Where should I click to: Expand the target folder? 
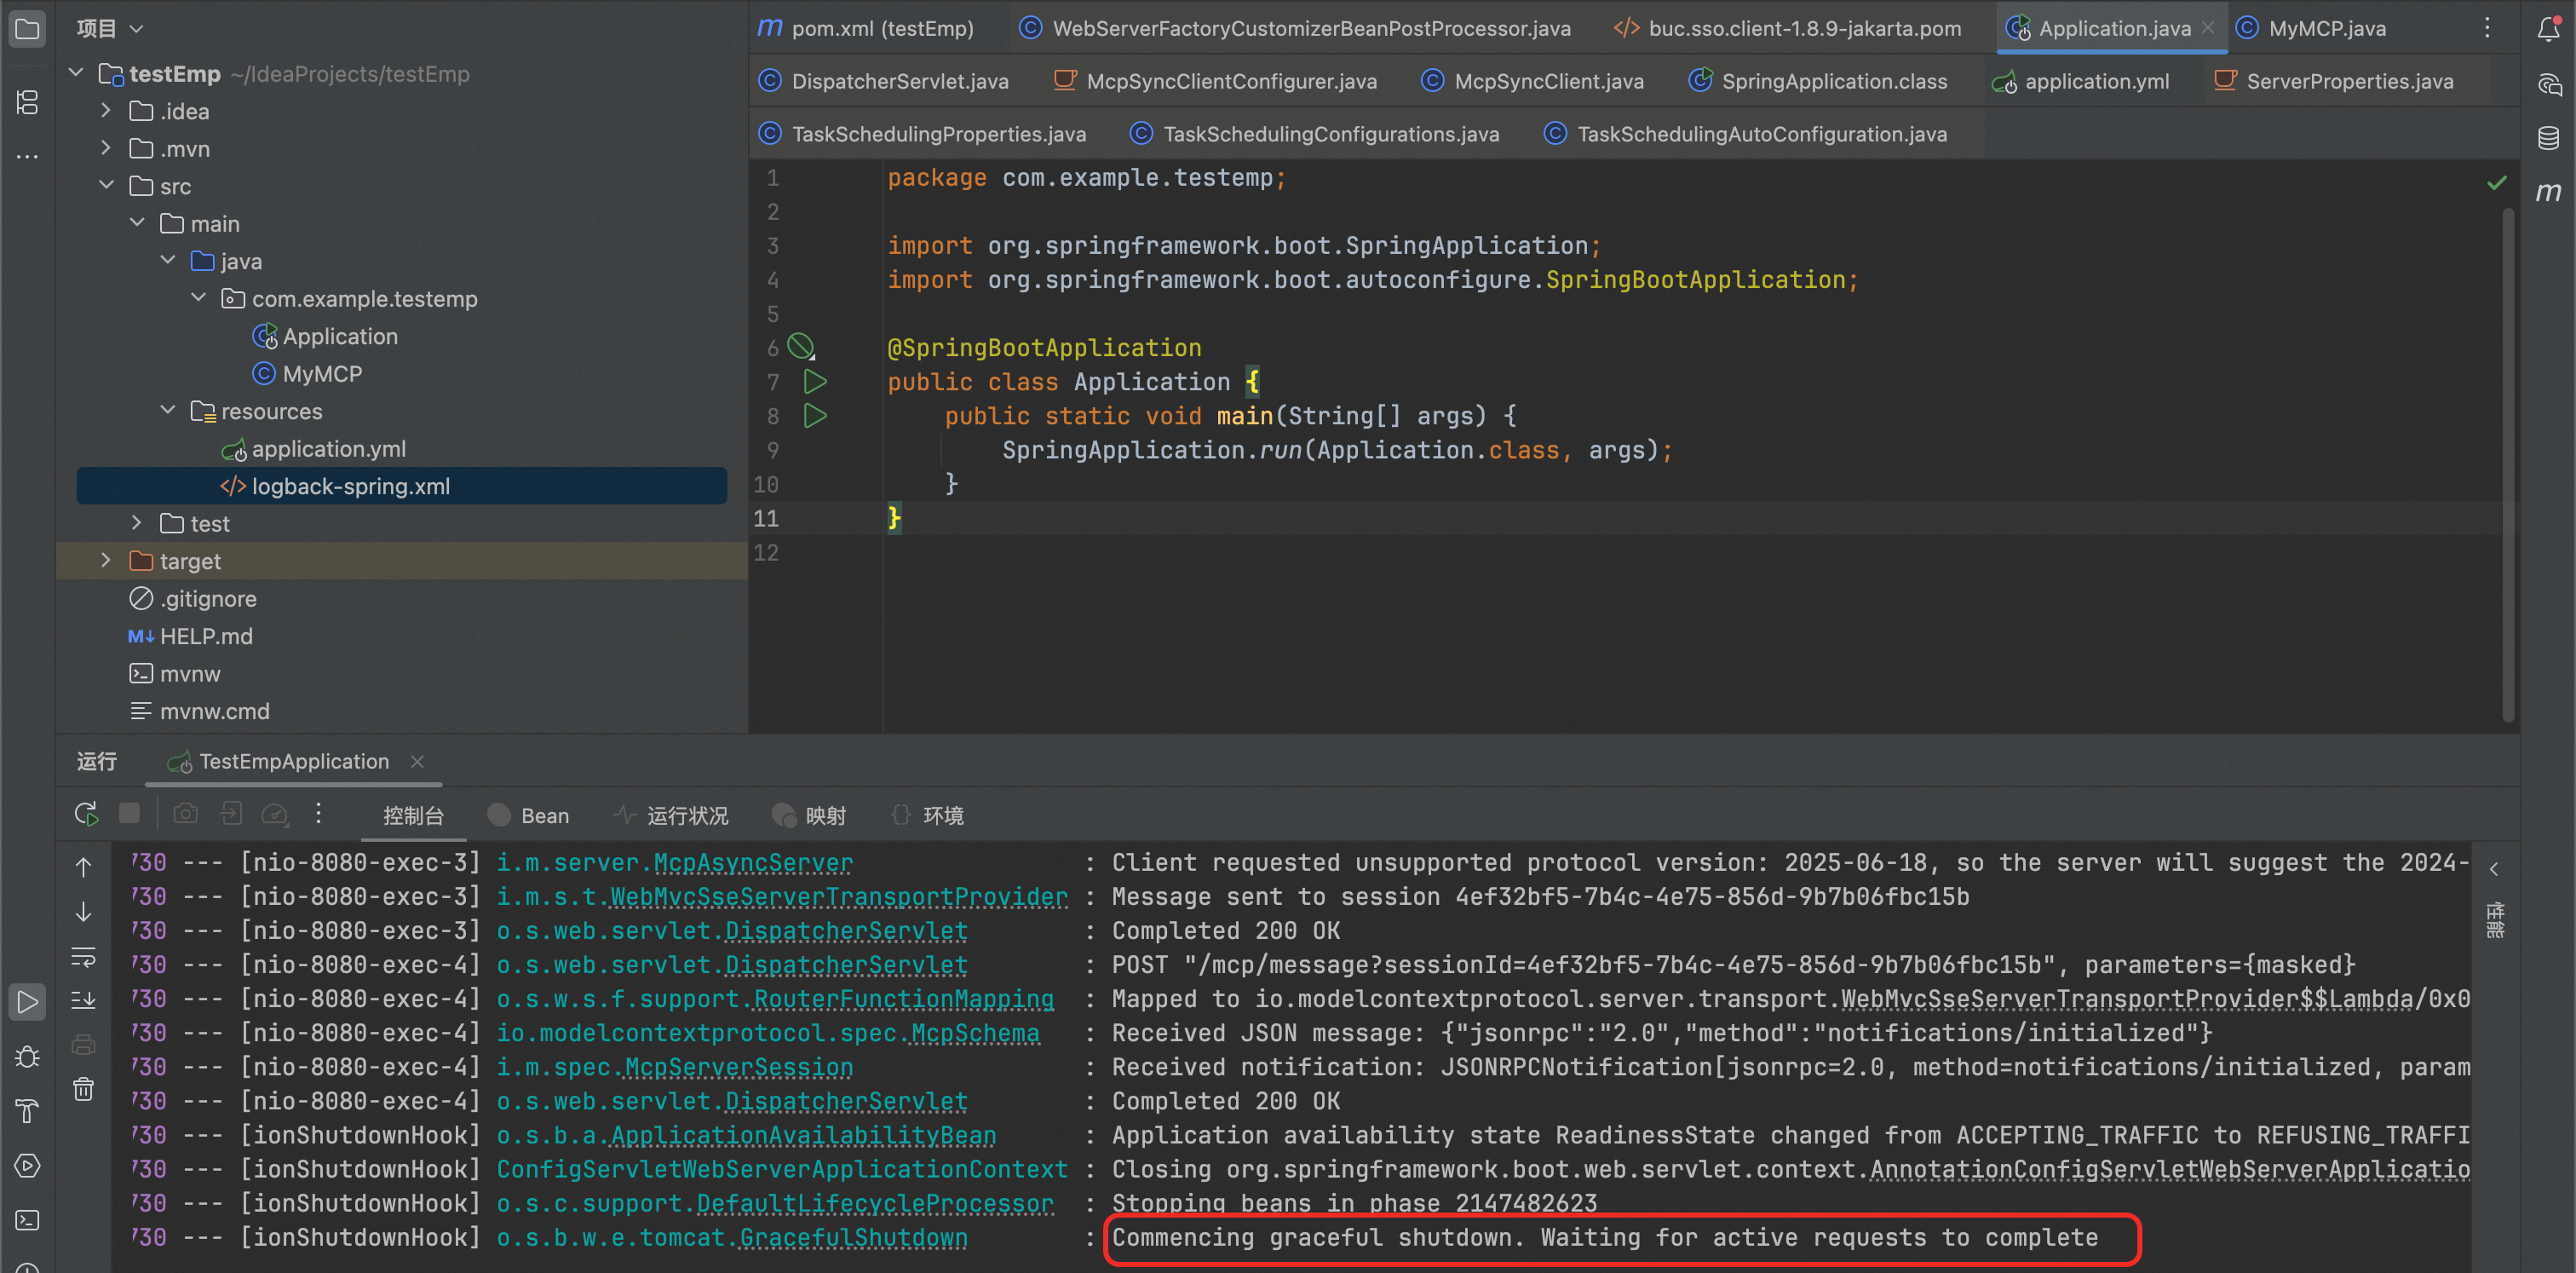[106, 561]
